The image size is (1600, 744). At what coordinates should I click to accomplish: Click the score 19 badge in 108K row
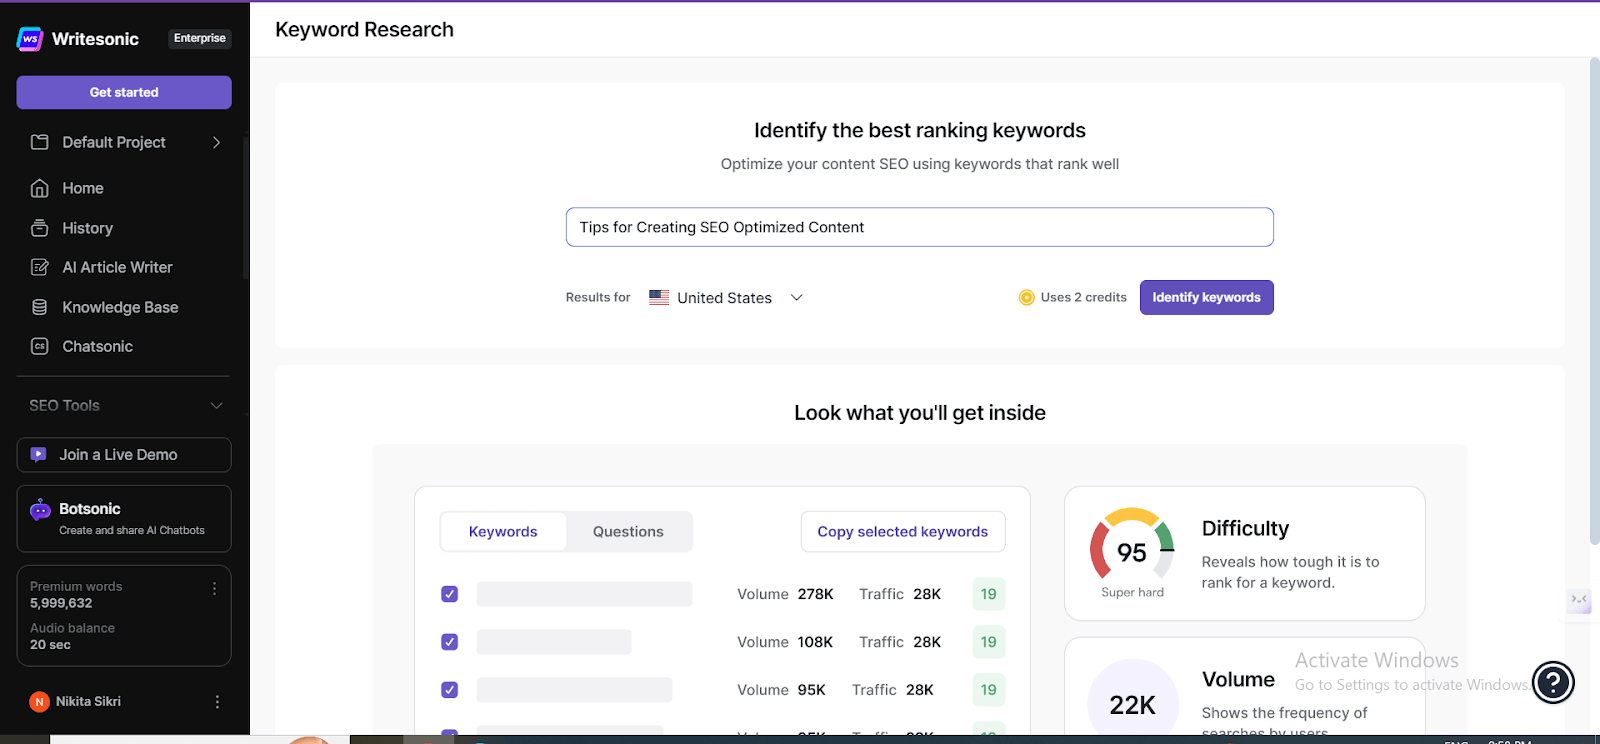click(989, 642)
